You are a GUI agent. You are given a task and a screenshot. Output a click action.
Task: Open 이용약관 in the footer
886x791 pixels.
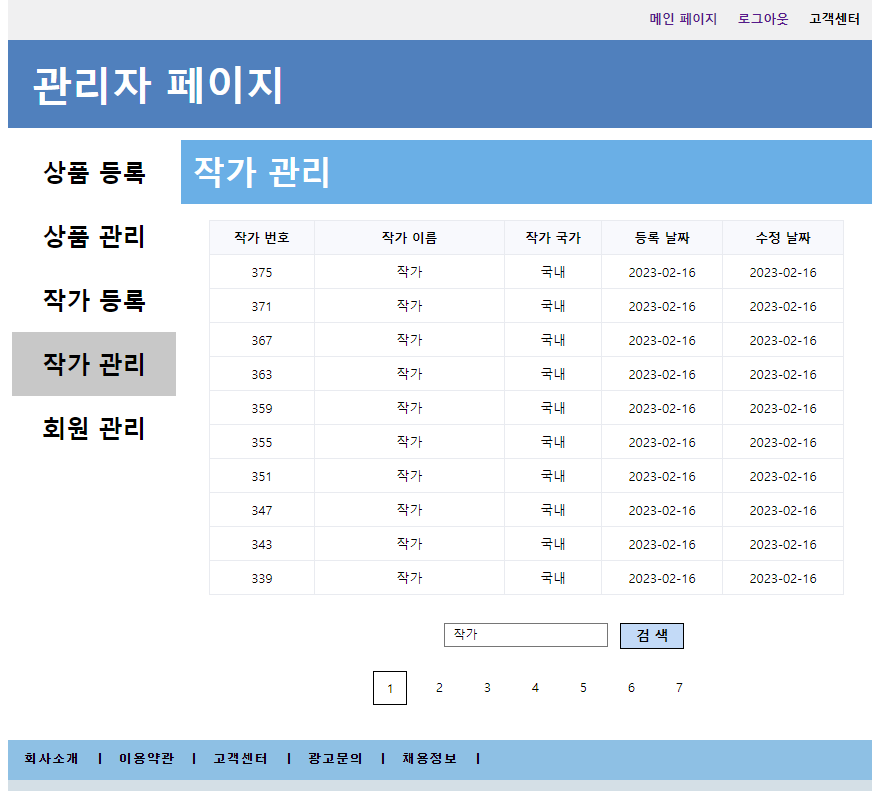point(146,758)
